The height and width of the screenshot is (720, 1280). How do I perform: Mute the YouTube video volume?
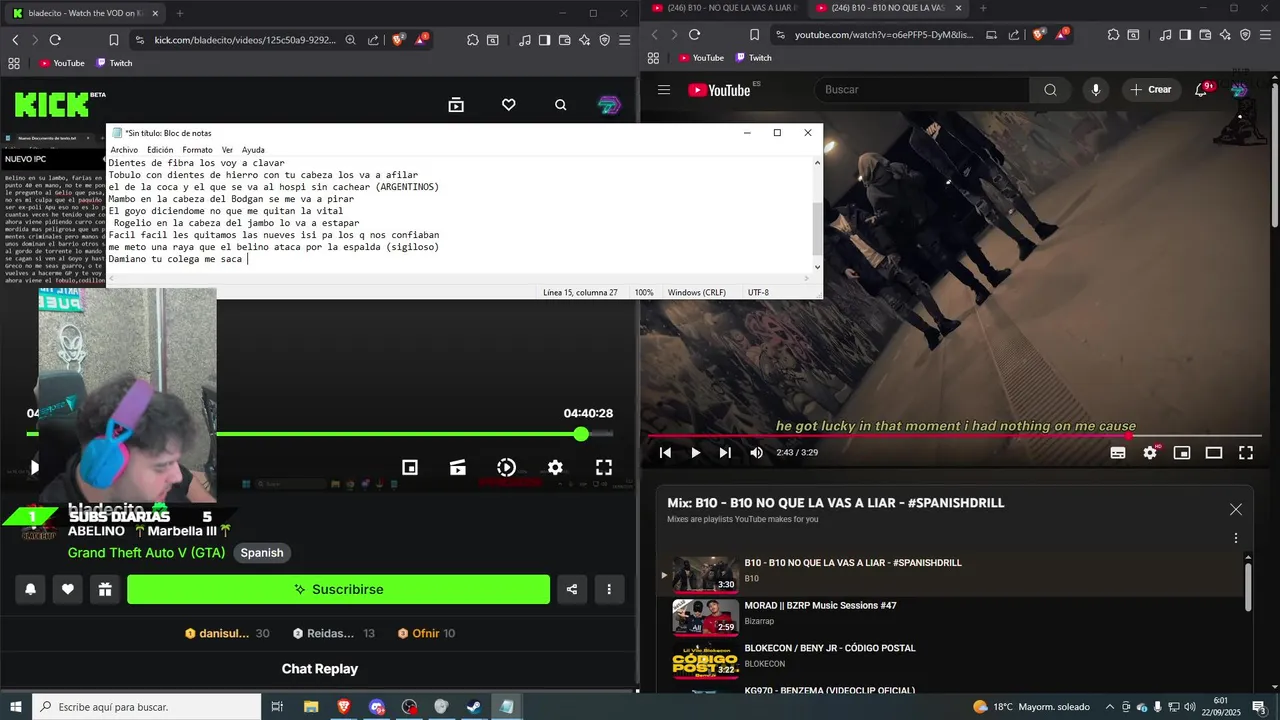pyautogui.click(x=756, y=453)
